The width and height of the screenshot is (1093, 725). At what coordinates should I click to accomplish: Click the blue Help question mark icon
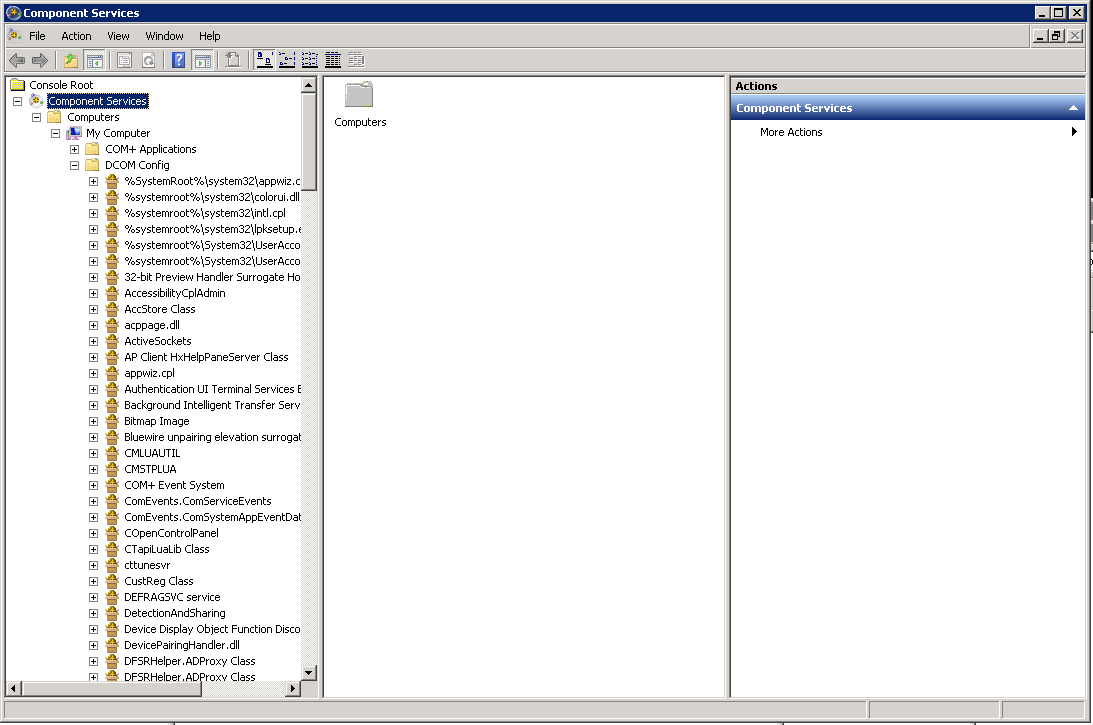click(179, 60)
